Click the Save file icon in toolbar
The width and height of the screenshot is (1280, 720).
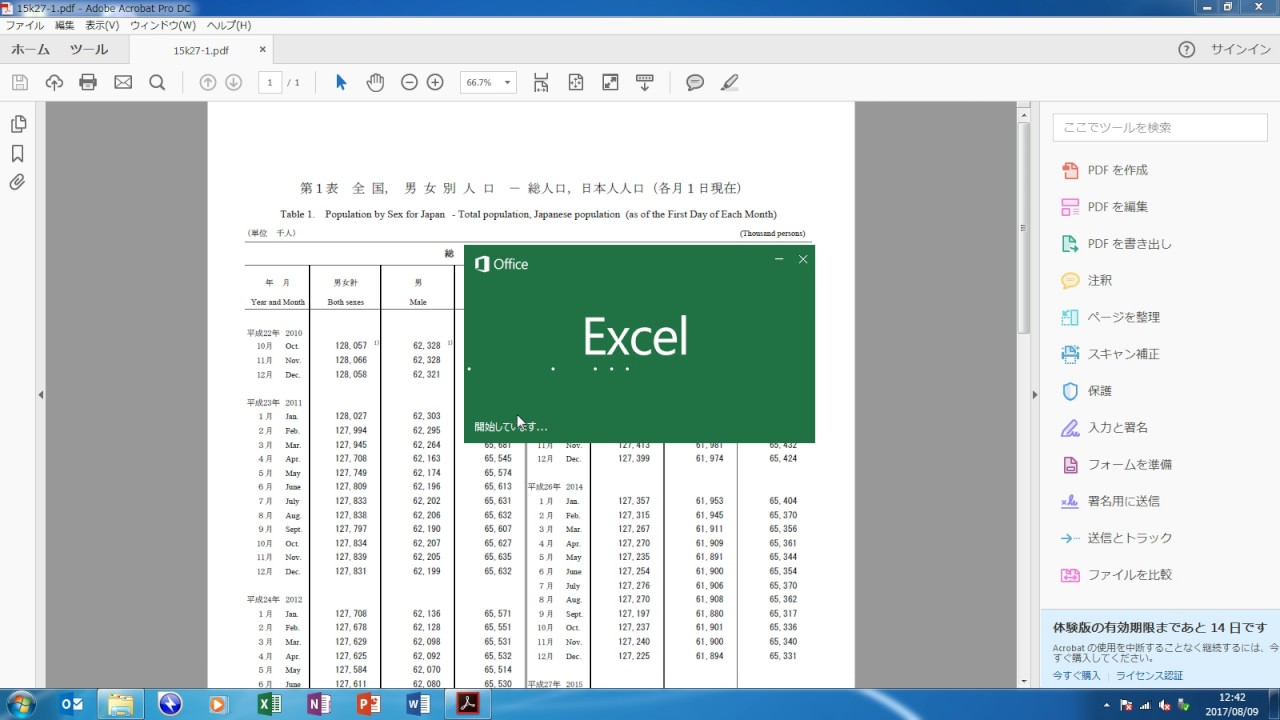(x=20, y=82)
